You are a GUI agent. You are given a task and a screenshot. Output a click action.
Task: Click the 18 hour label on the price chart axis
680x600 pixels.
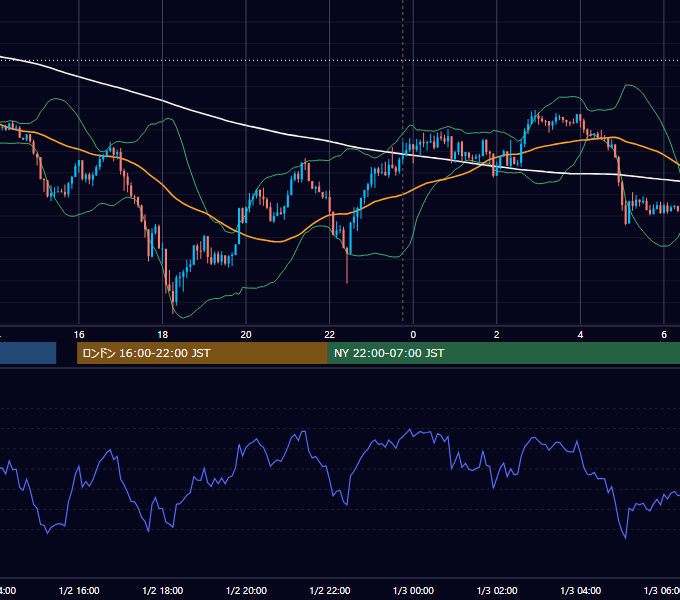coord(163,335)
